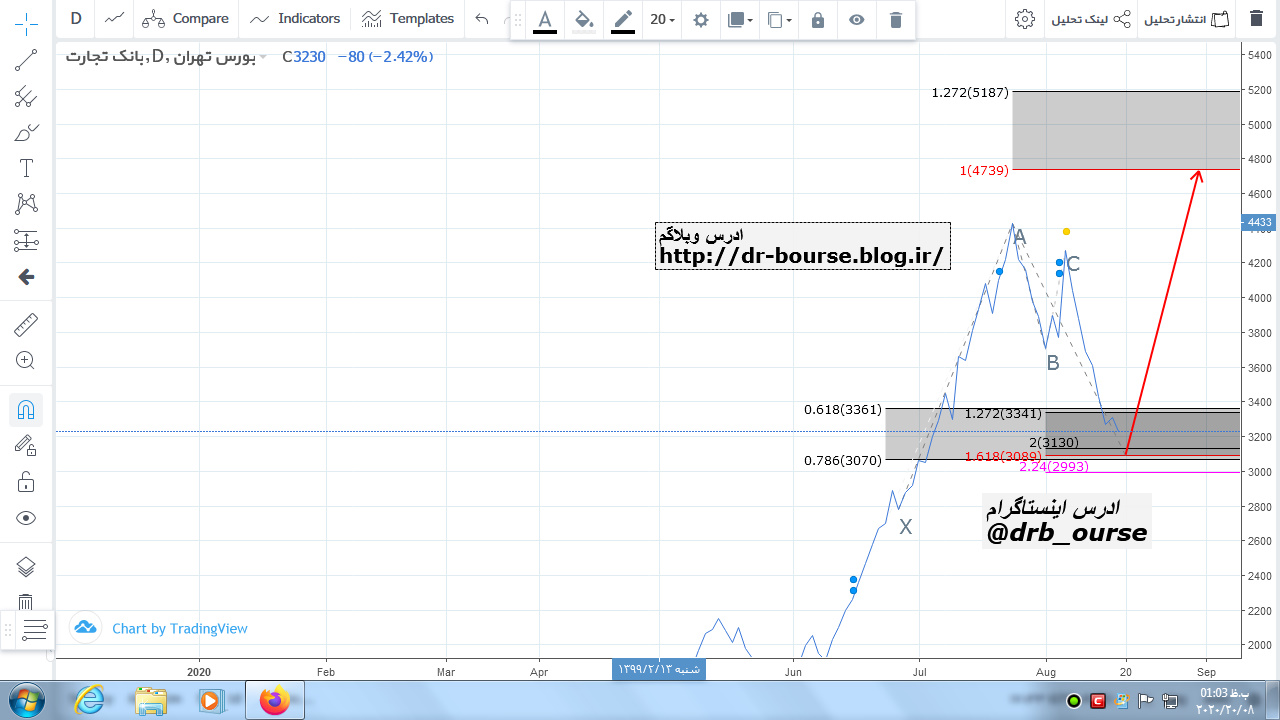
Task: Pick the ruler measure tool
Action: [x=26, y=325]
